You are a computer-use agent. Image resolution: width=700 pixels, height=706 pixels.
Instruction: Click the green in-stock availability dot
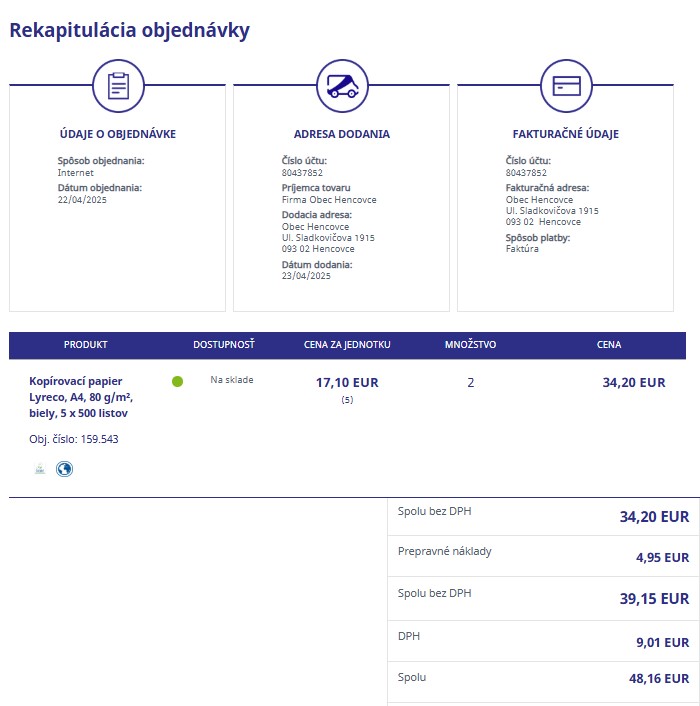coord(178,381)
